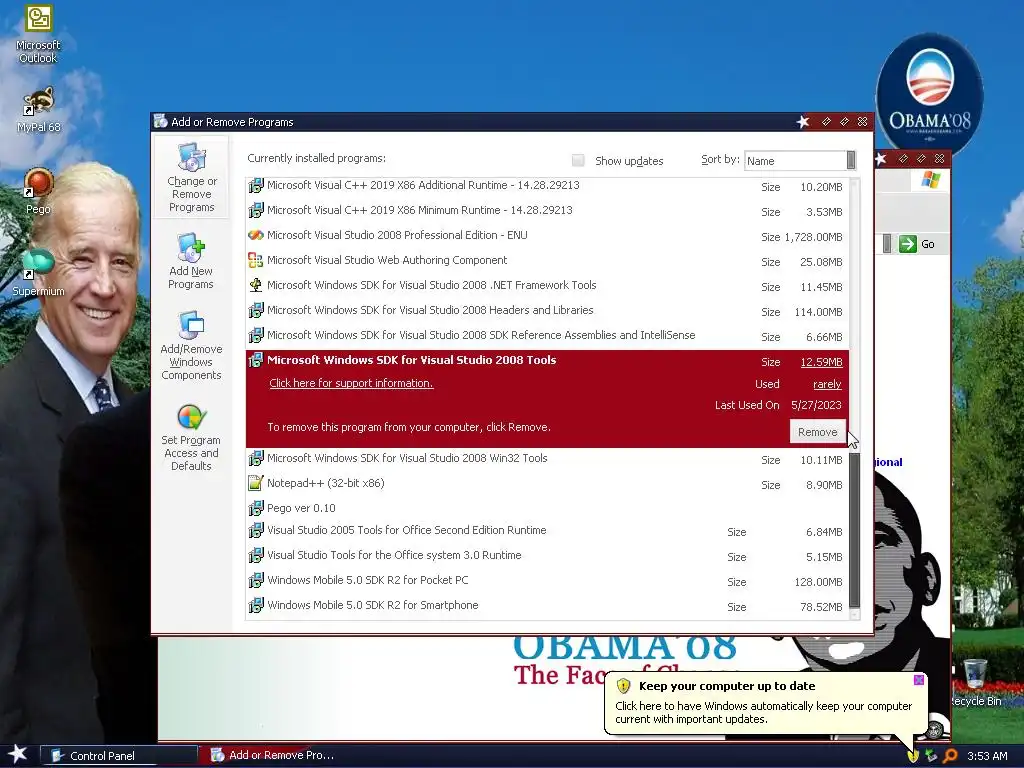1024x768 pixels.
Task: Click icon of Visual Studio 2008 Professional Edition
Action: [256, 235]
